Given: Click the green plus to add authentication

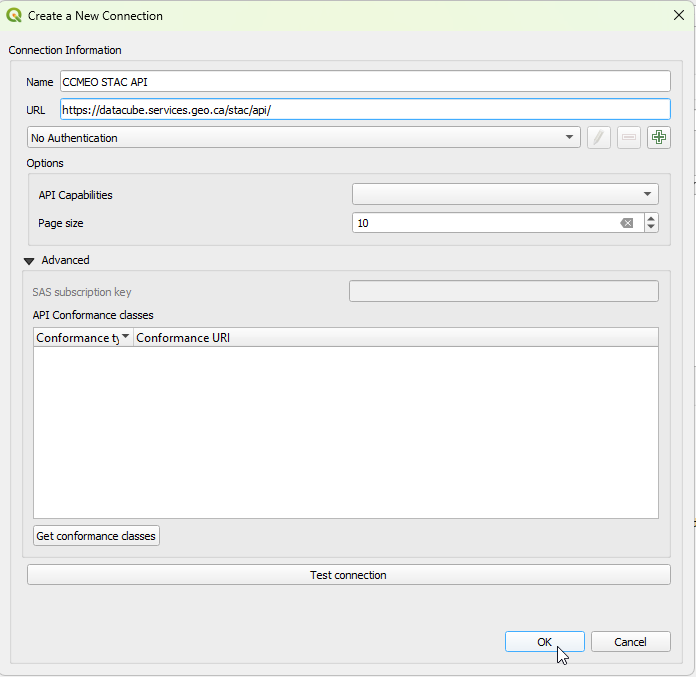Looking at the screenshot, I should coord(658,138).
